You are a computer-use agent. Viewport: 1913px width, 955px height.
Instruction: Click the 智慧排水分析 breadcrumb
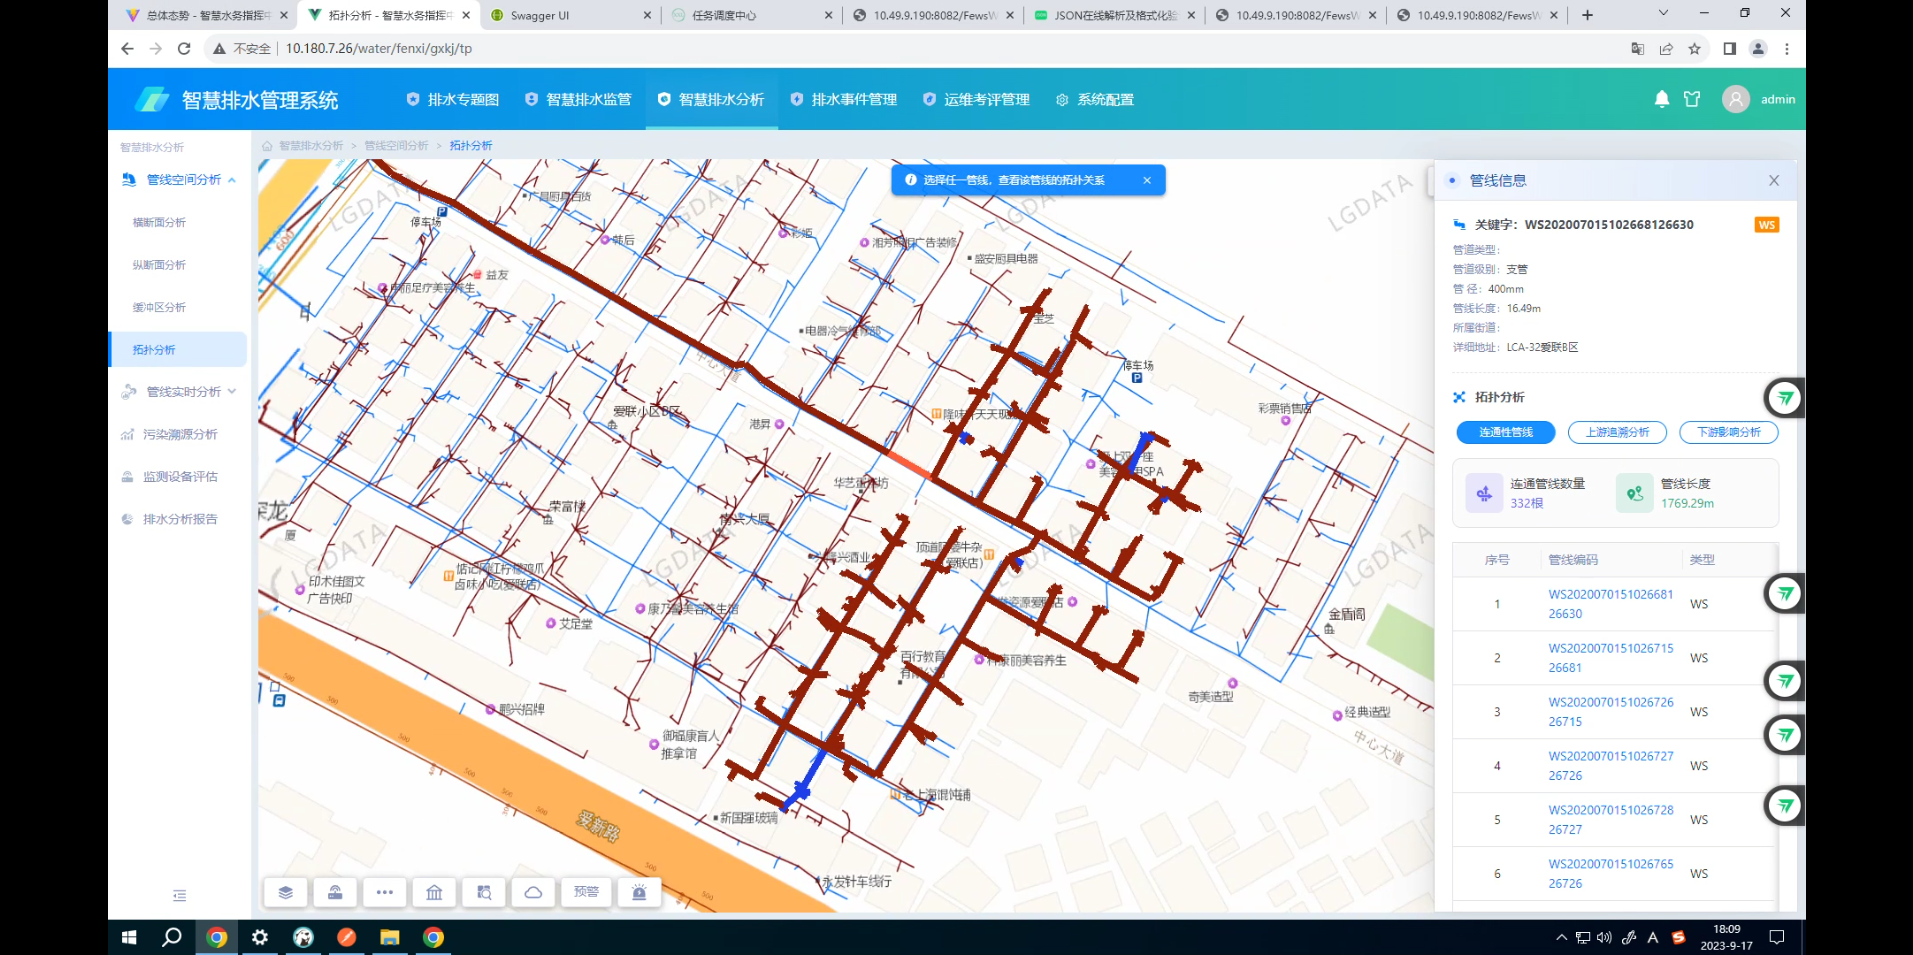[311, 146]
